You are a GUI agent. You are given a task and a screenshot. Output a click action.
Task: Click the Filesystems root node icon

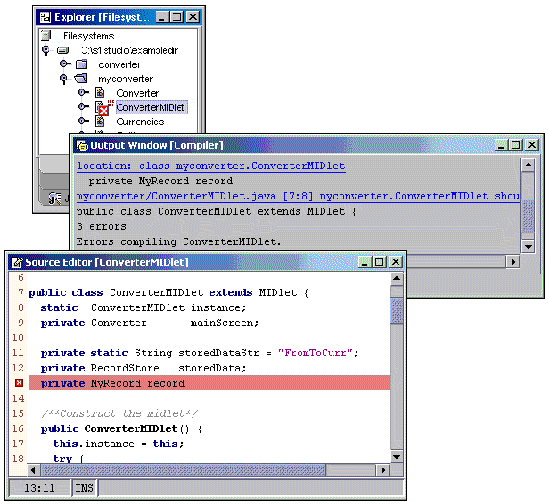(46, 35)
